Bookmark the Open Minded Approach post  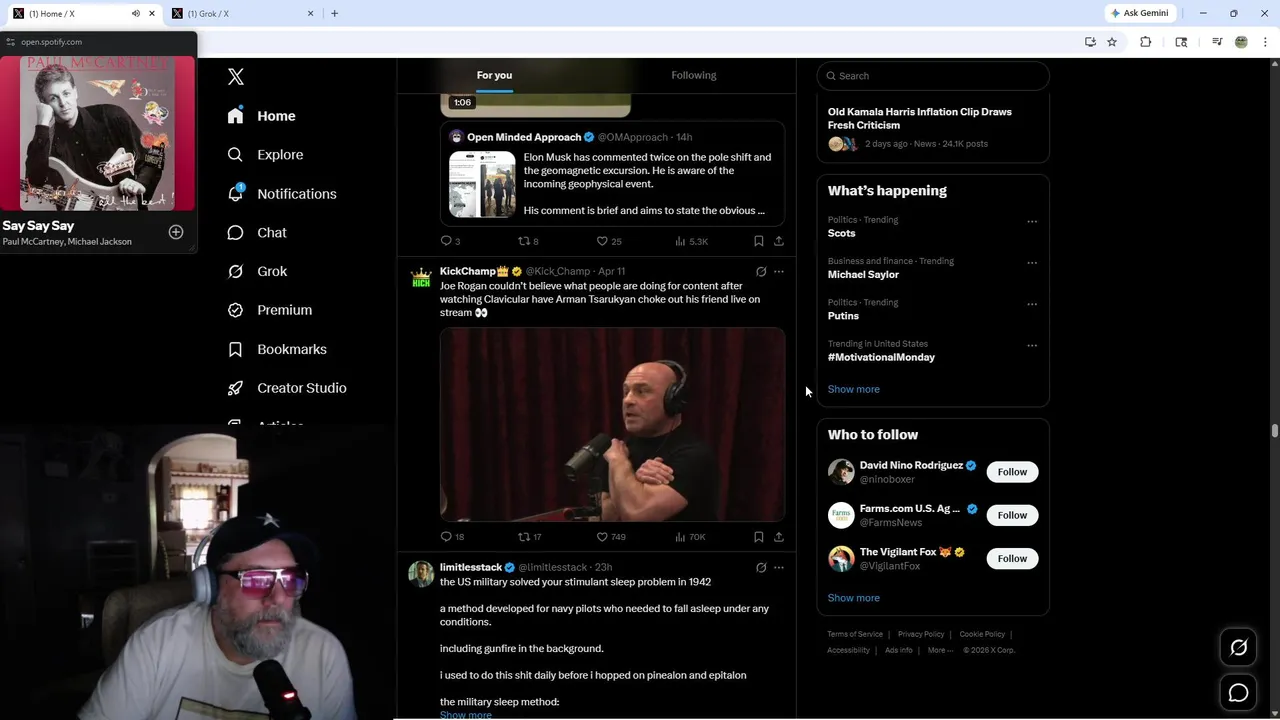(759, 241)
